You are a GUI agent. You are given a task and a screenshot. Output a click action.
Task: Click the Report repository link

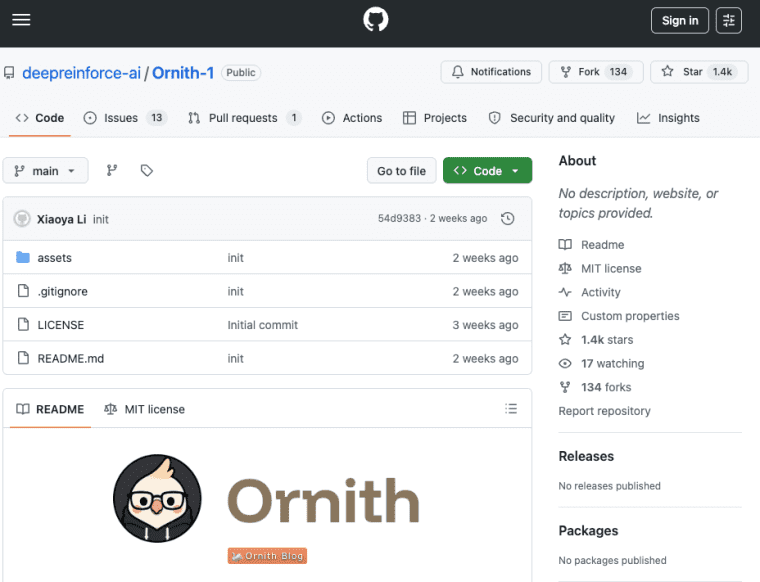click(x=604, y=411)
